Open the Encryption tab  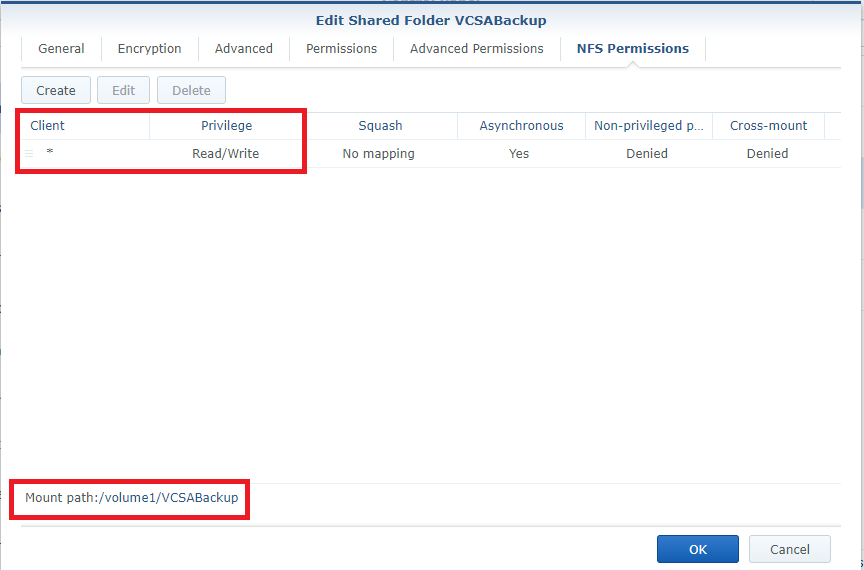coord(149,48)
